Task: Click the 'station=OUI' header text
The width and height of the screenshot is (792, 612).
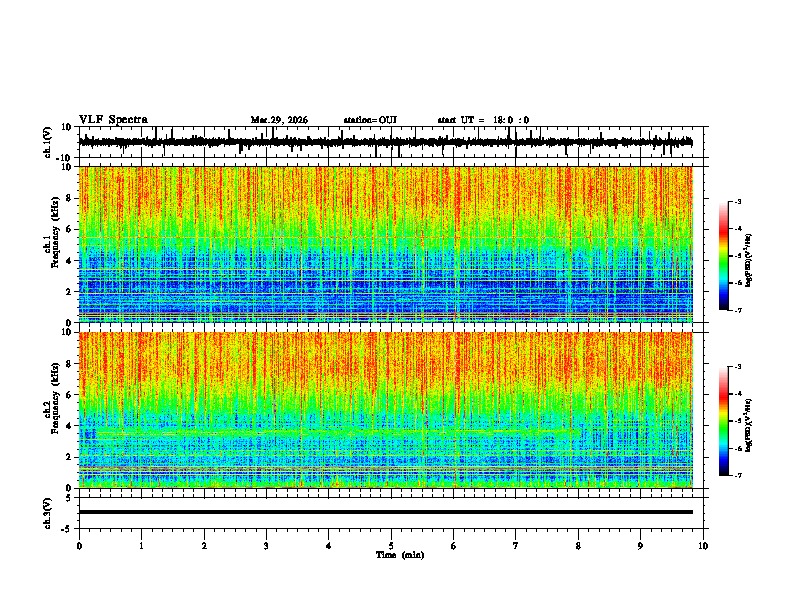Action: (x=370, y=120)
